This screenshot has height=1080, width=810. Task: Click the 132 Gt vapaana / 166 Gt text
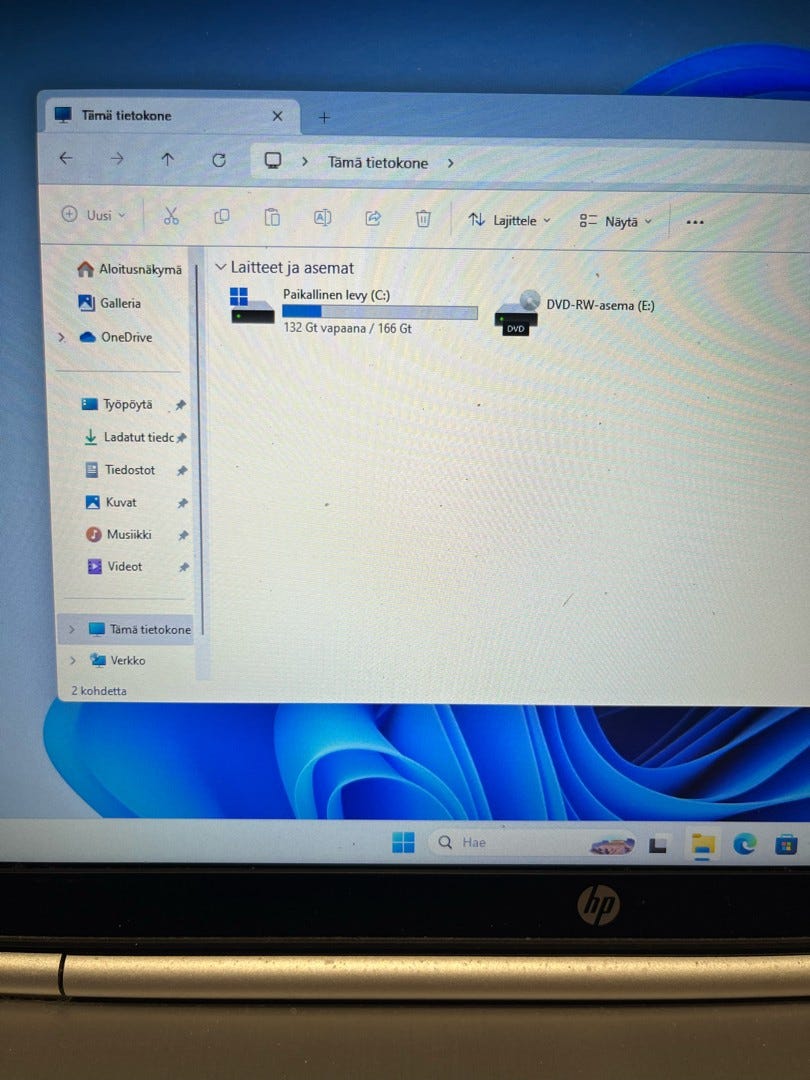click(347, 329)
